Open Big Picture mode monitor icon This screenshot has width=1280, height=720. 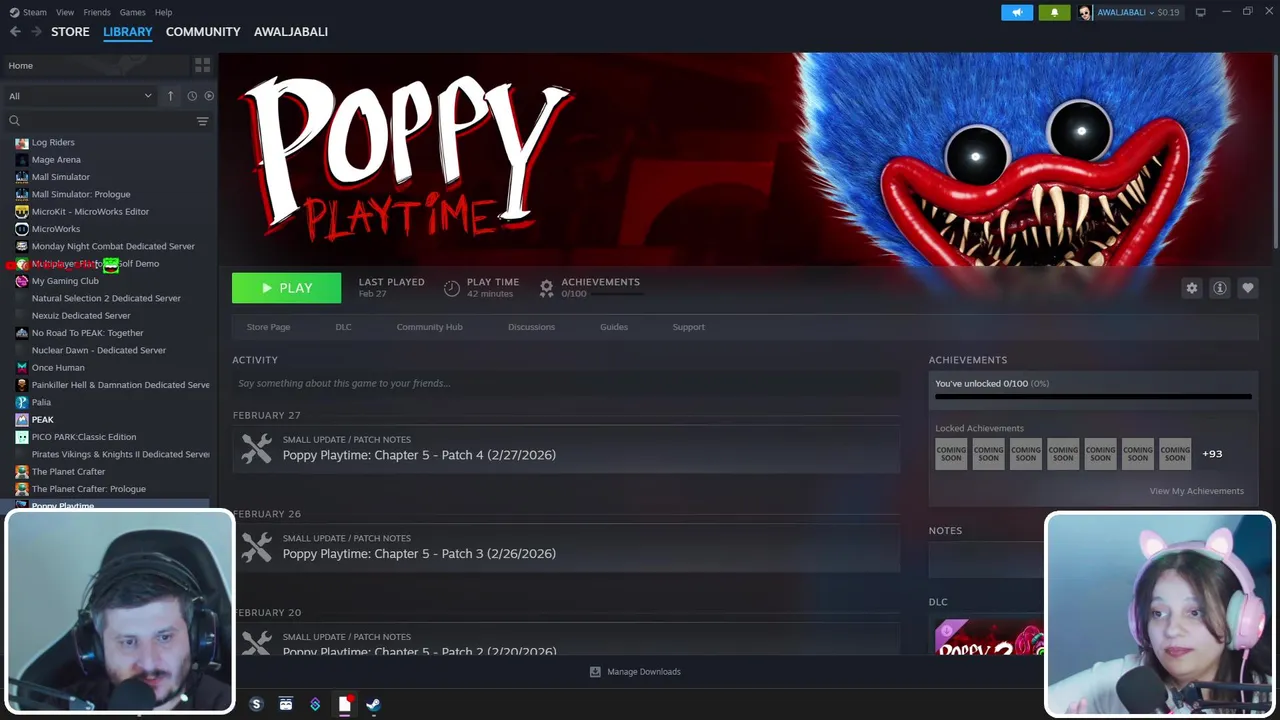1200,12
